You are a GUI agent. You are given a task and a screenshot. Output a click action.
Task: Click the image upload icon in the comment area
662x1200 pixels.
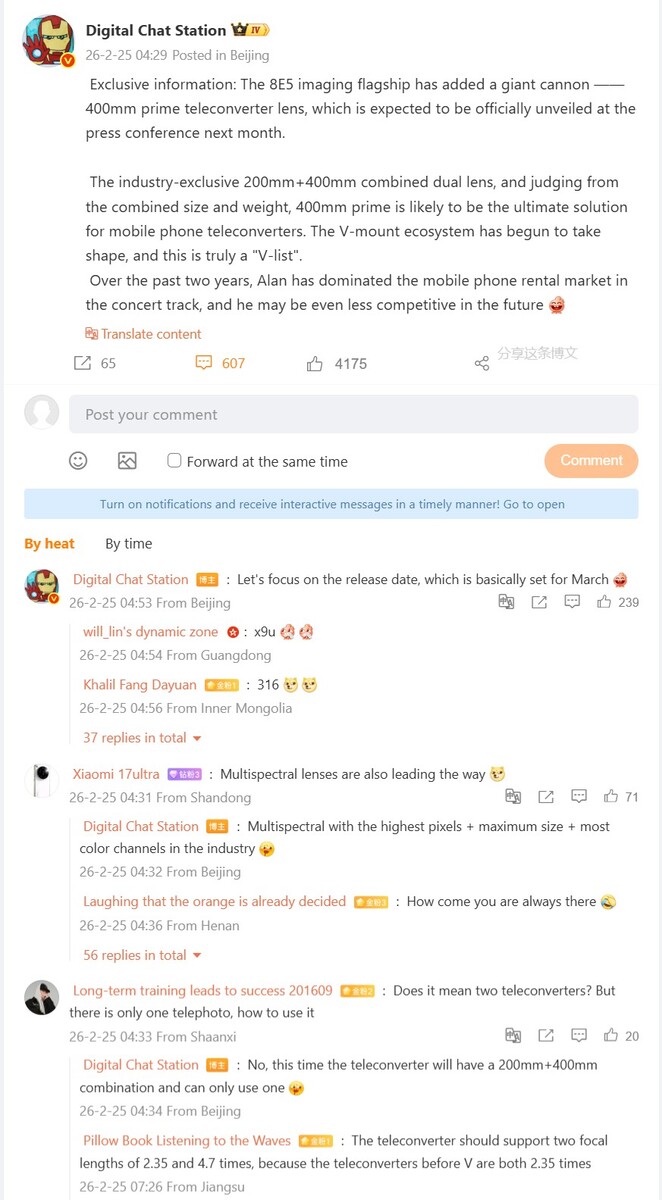pos(127,460)
